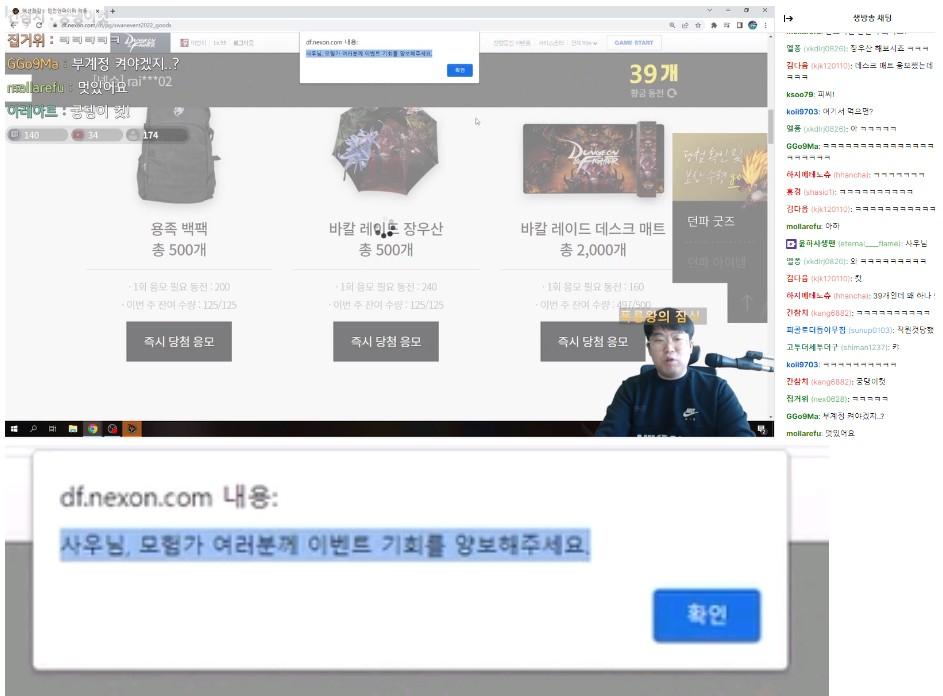Click the small 확인 button in browser alert
This screenshot has height=696, width=943.
[459, 70]
